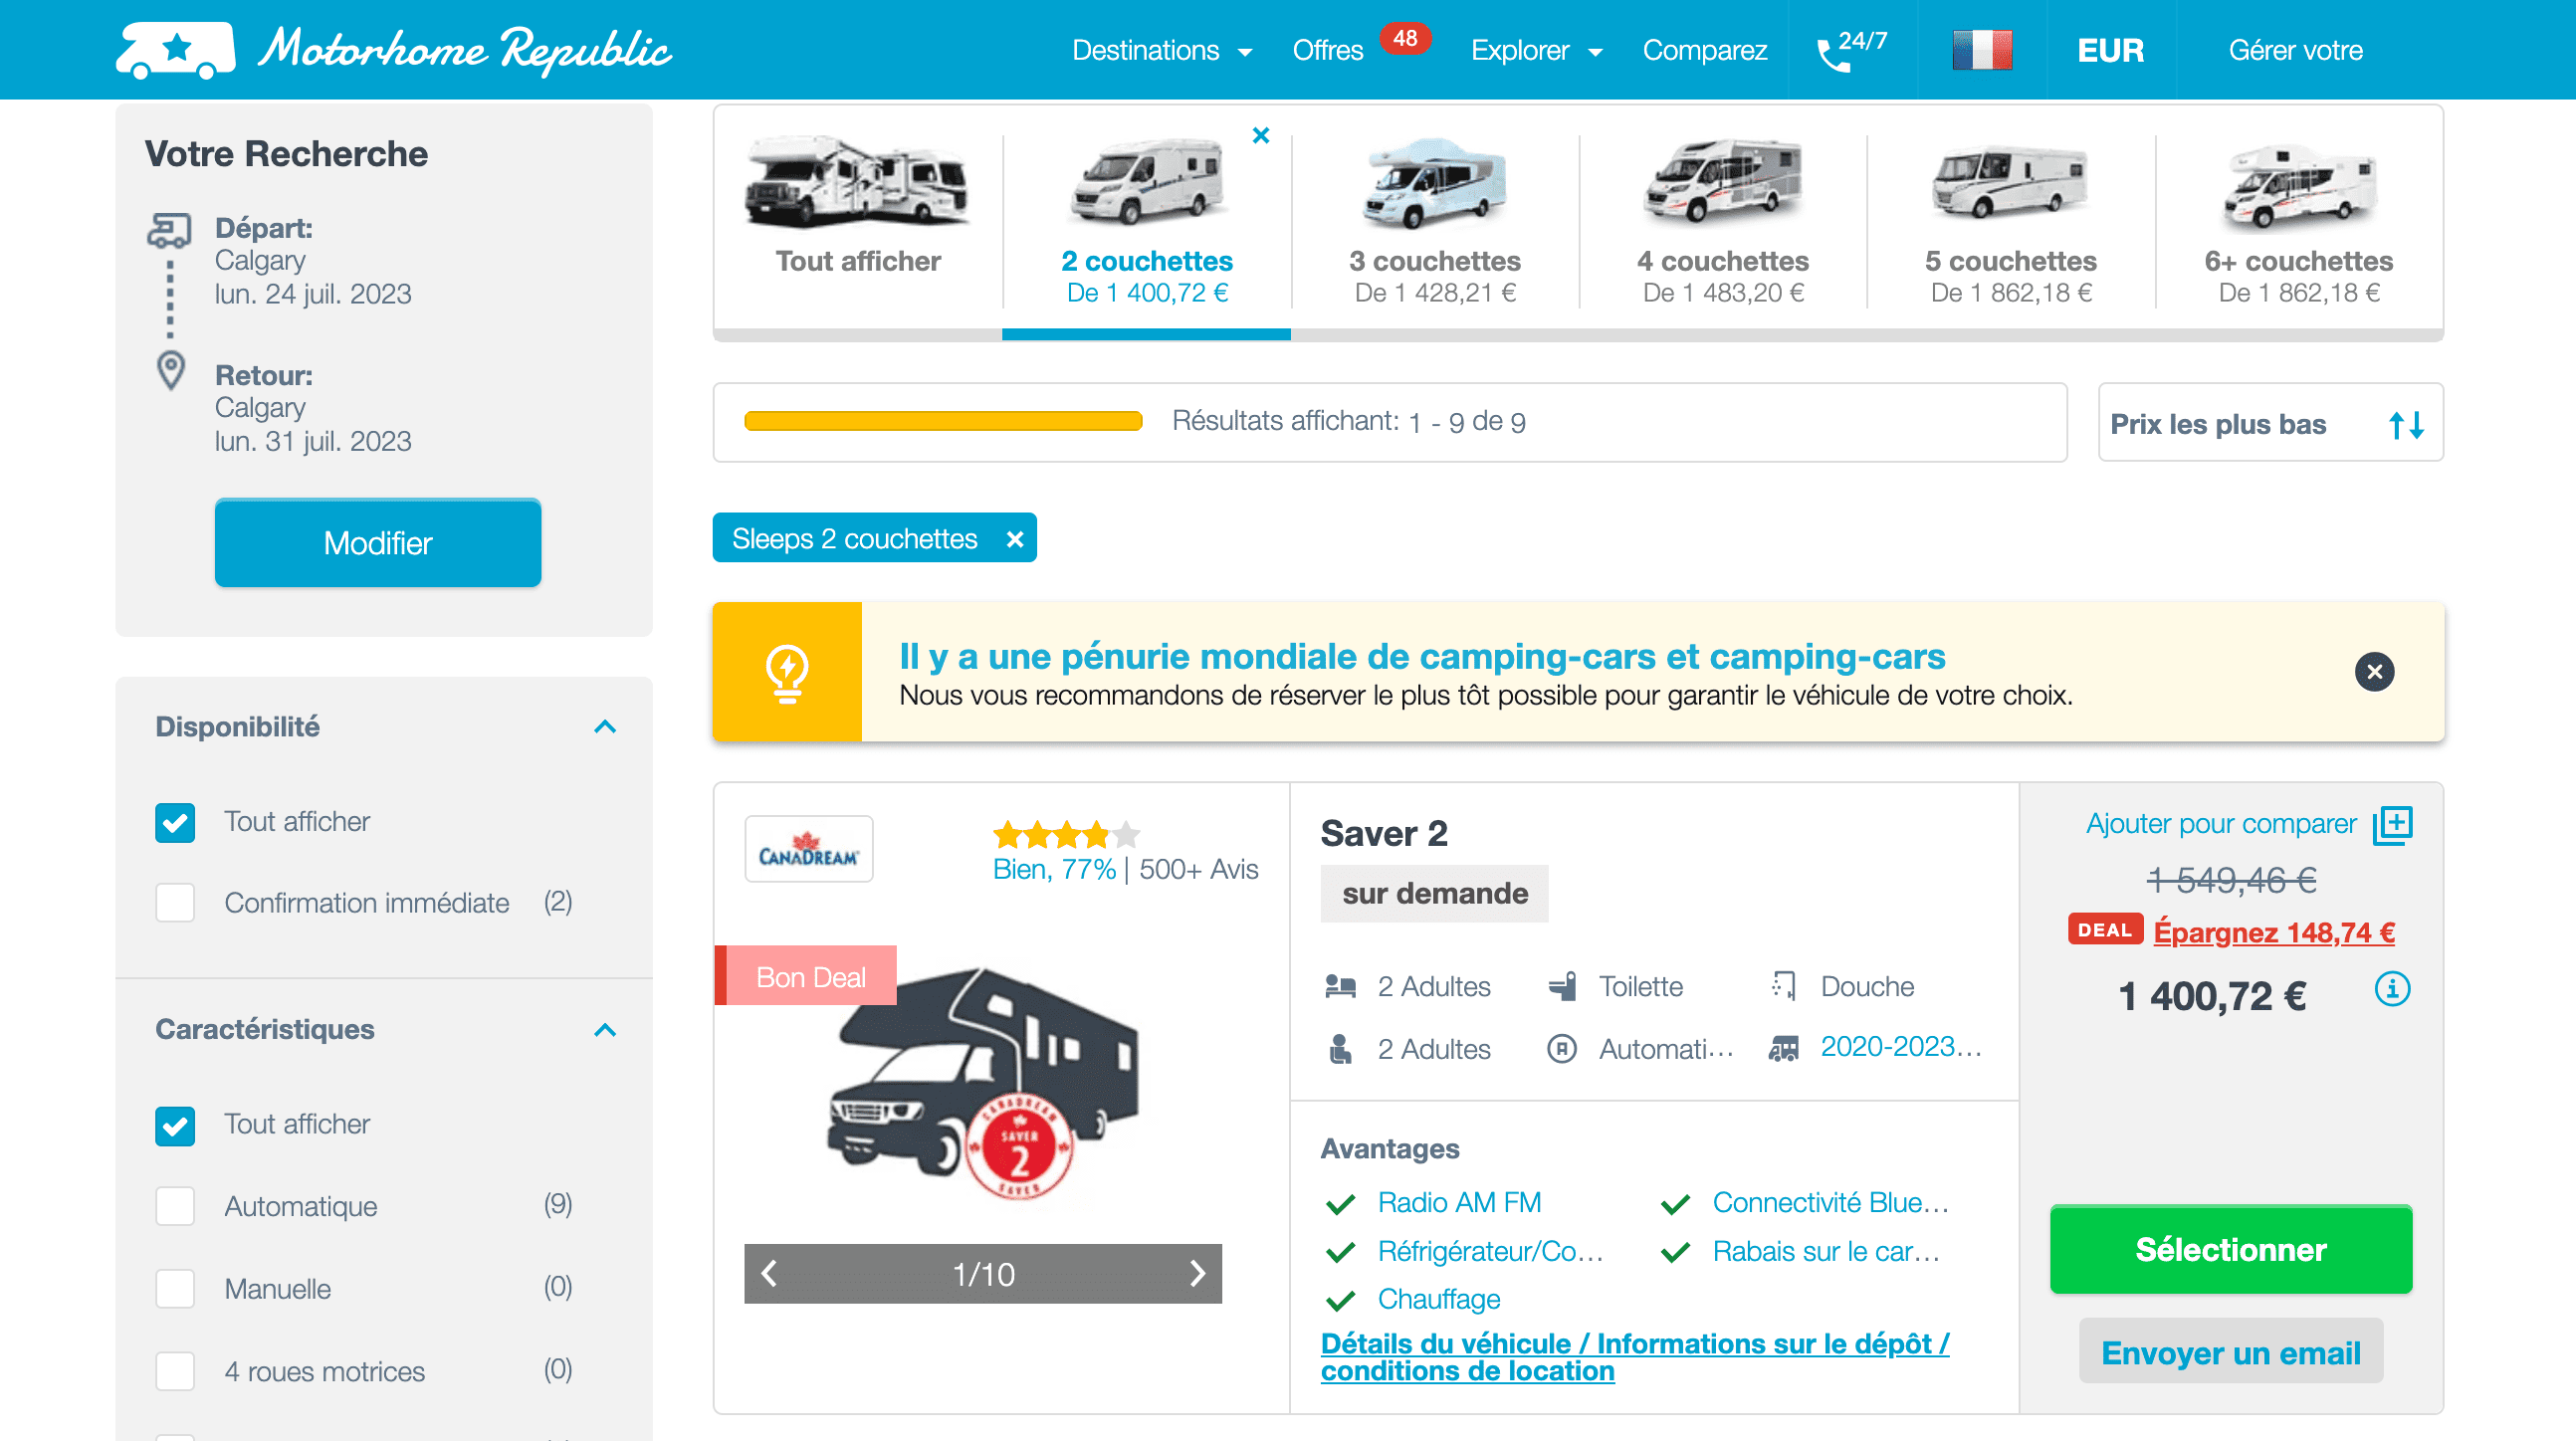Open the EUR currency selector
The height and width of the screenshot is (1441, 2576).
(x=2110, y=50)
